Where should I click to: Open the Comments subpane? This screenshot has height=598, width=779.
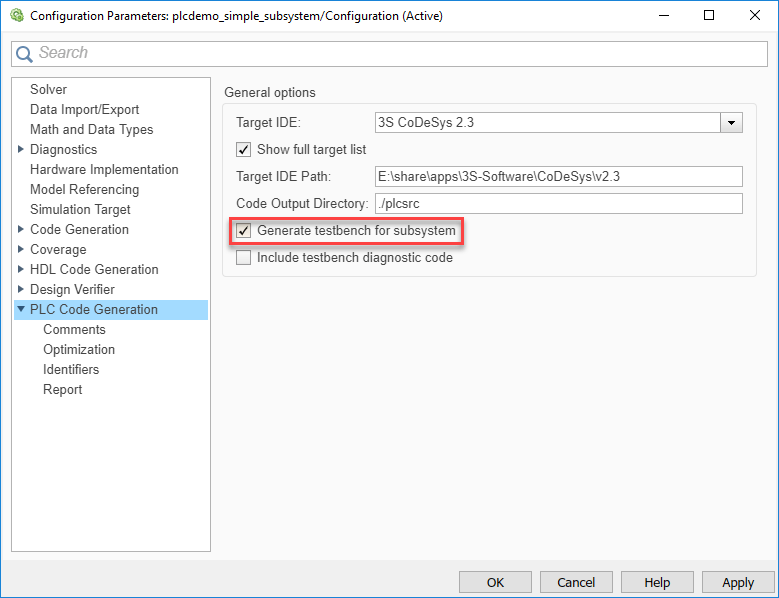[x=75, y=329]
